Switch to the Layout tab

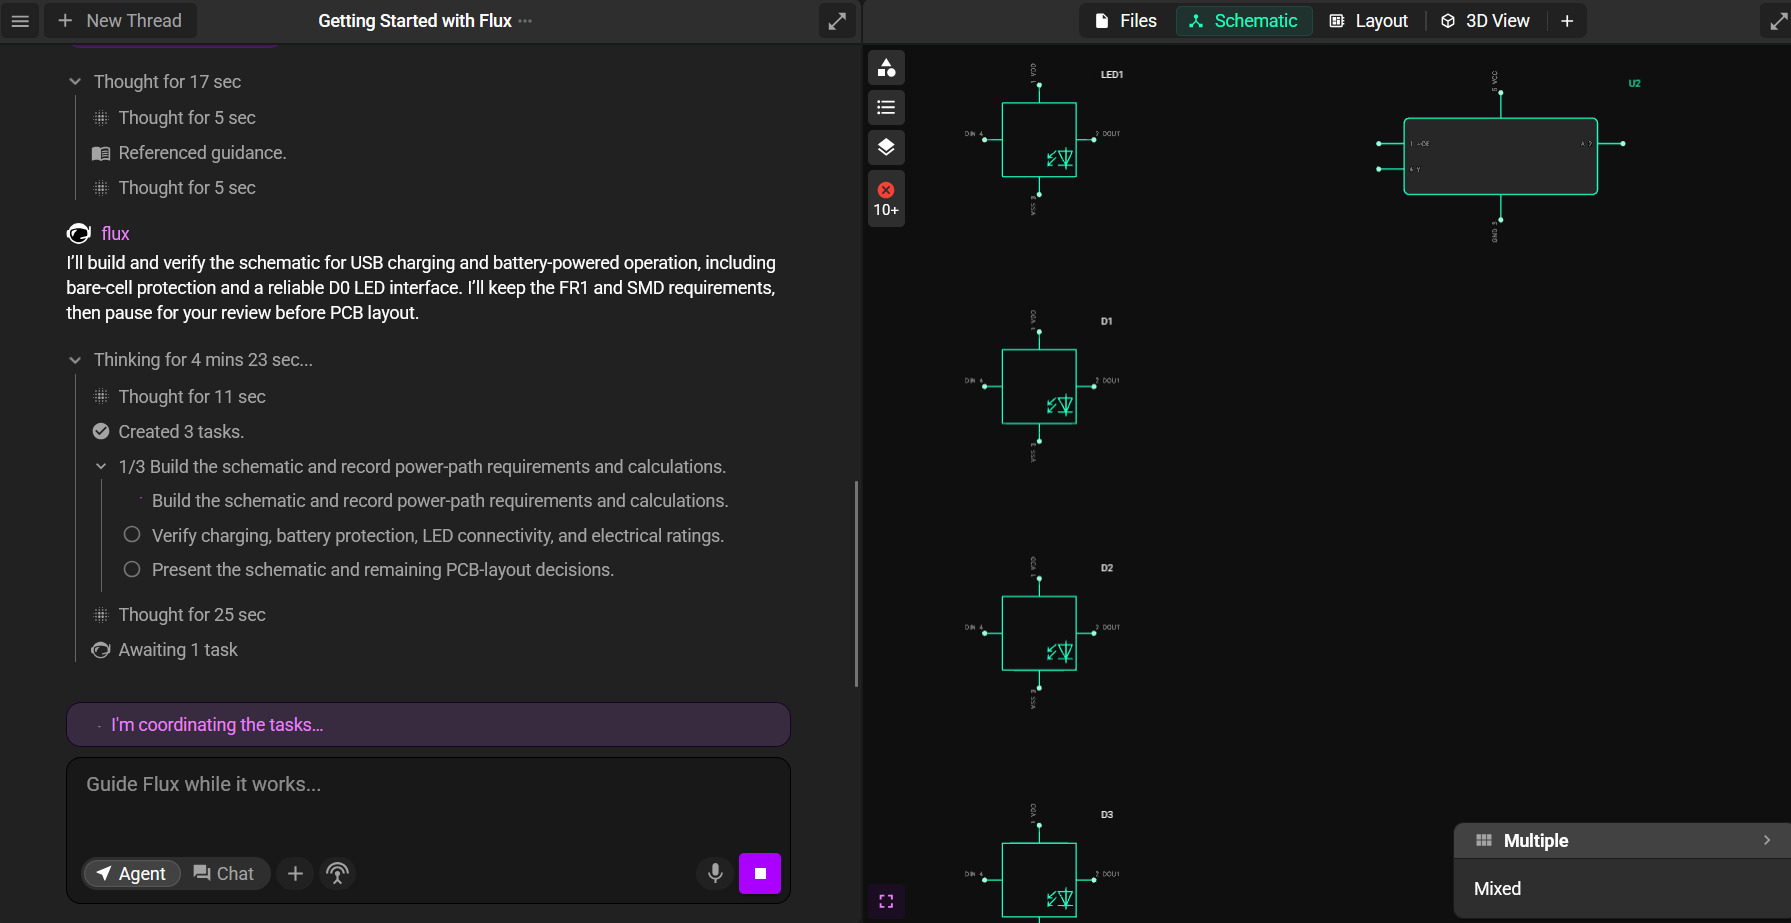coord(1368,21)
